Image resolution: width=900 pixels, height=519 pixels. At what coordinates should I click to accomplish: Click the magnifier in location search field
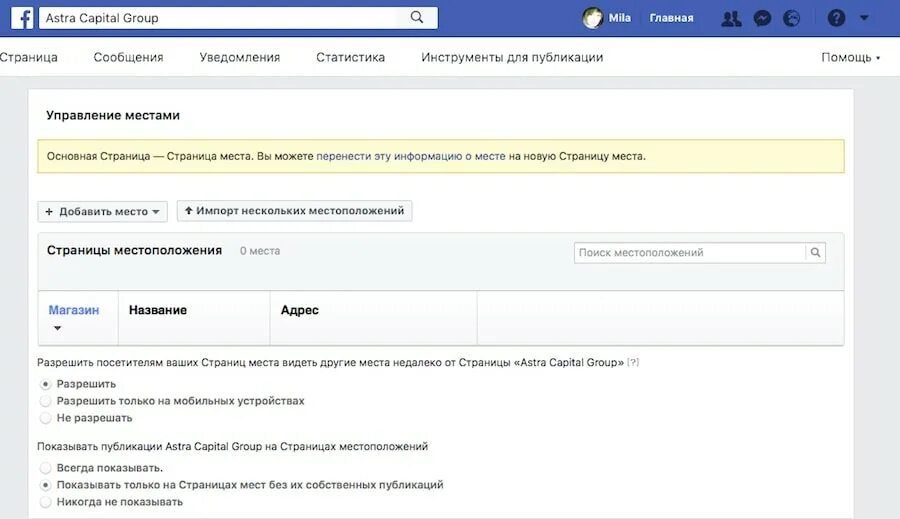tap(815, 253)
